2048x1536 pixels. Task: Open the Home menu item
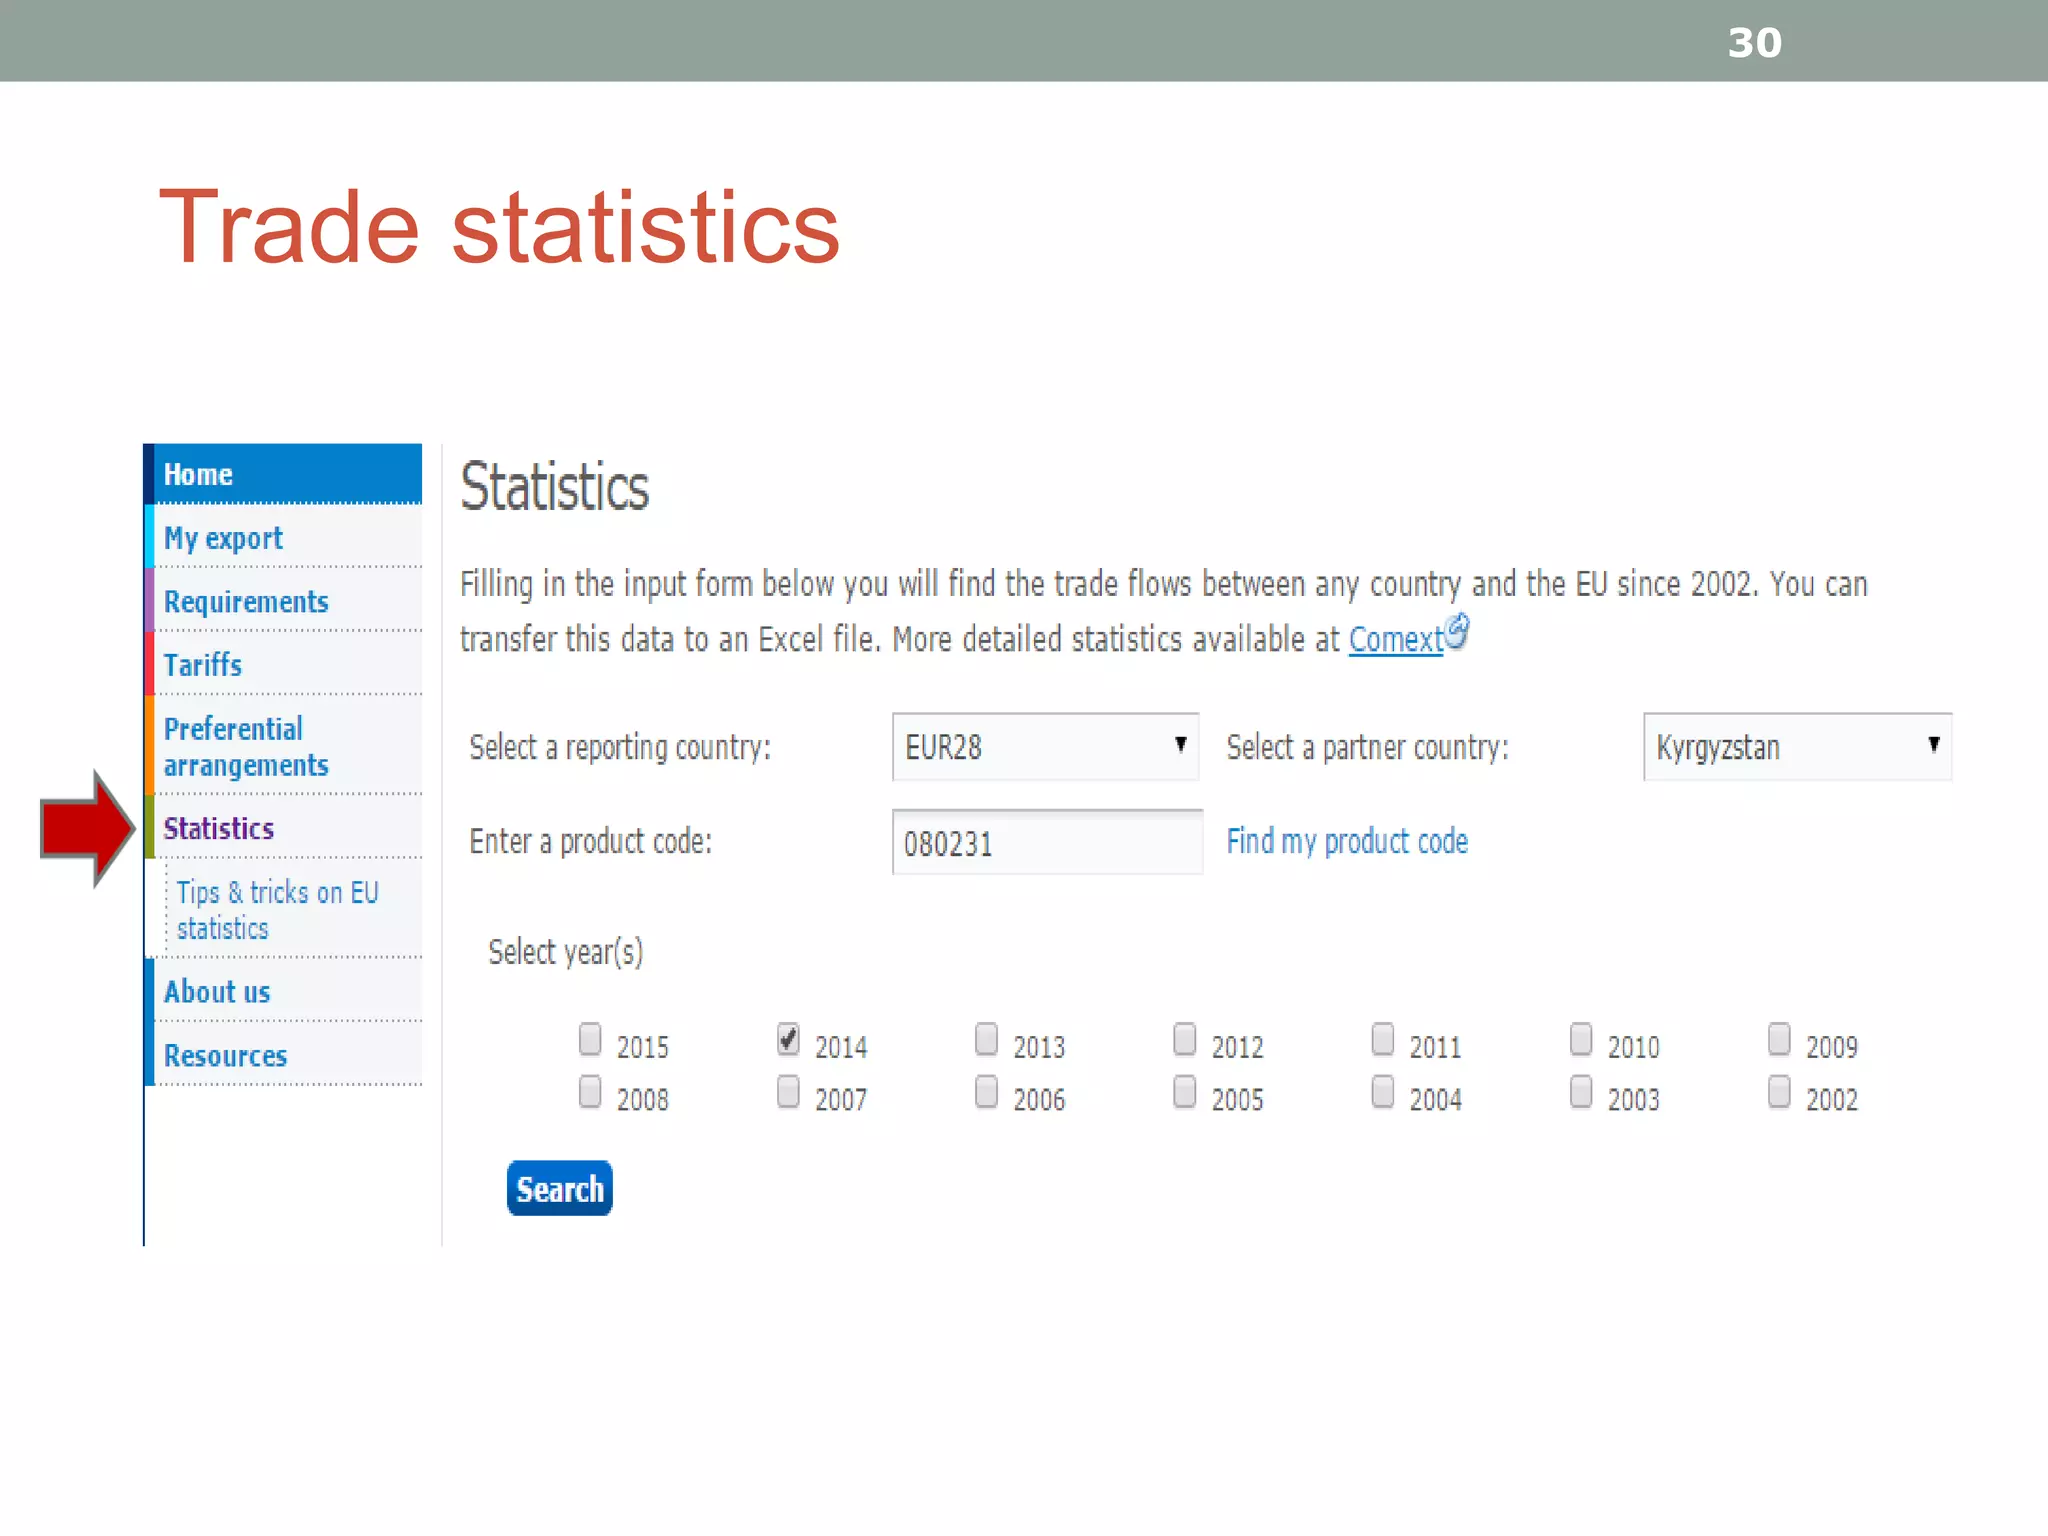click(x=198, y=474)
